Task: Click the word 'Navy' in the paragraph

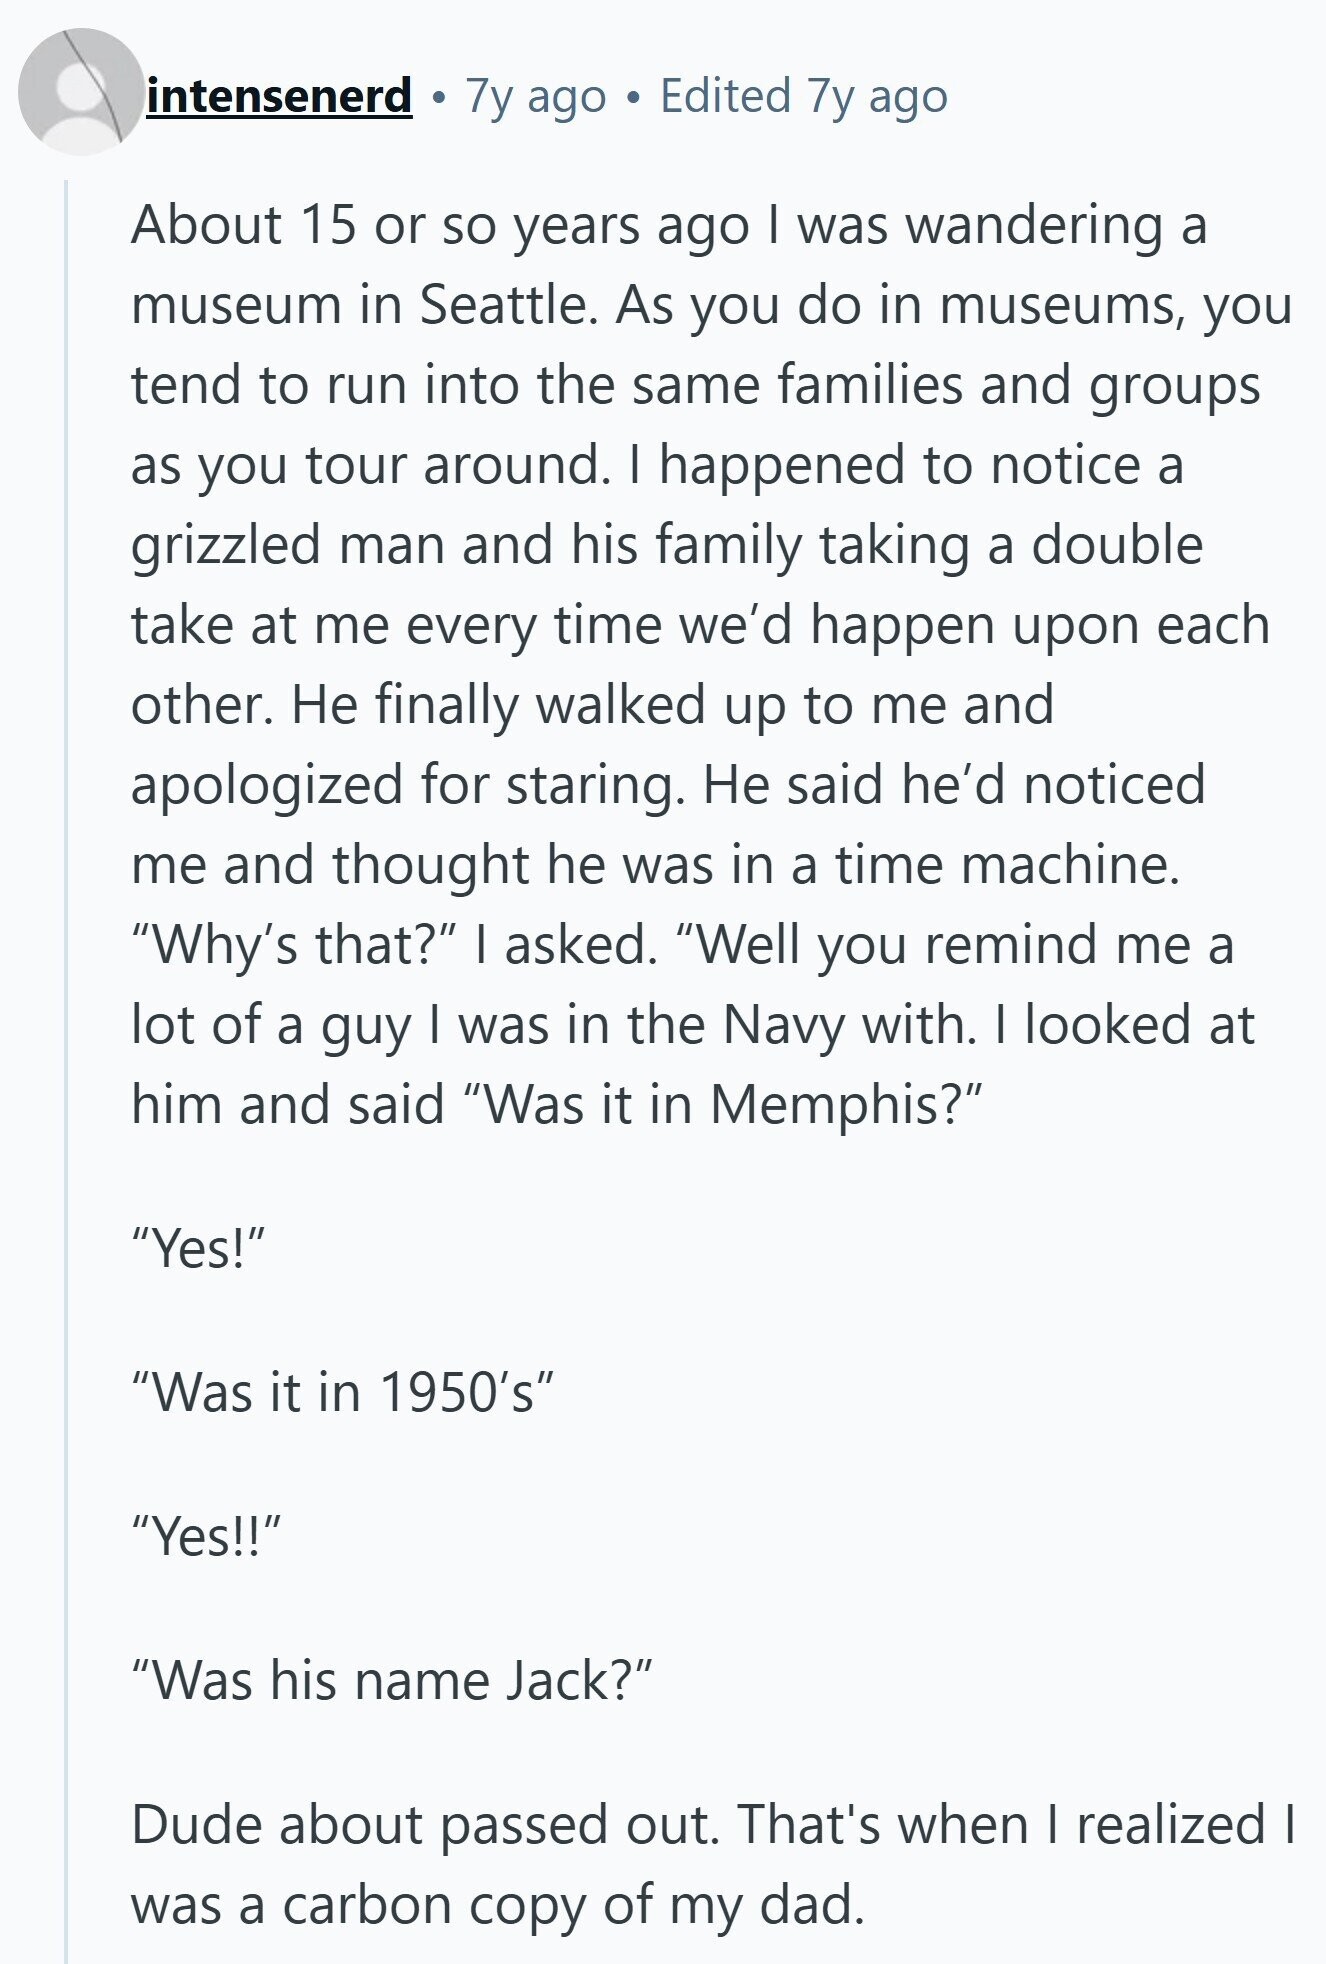Action: point(783,1025)
